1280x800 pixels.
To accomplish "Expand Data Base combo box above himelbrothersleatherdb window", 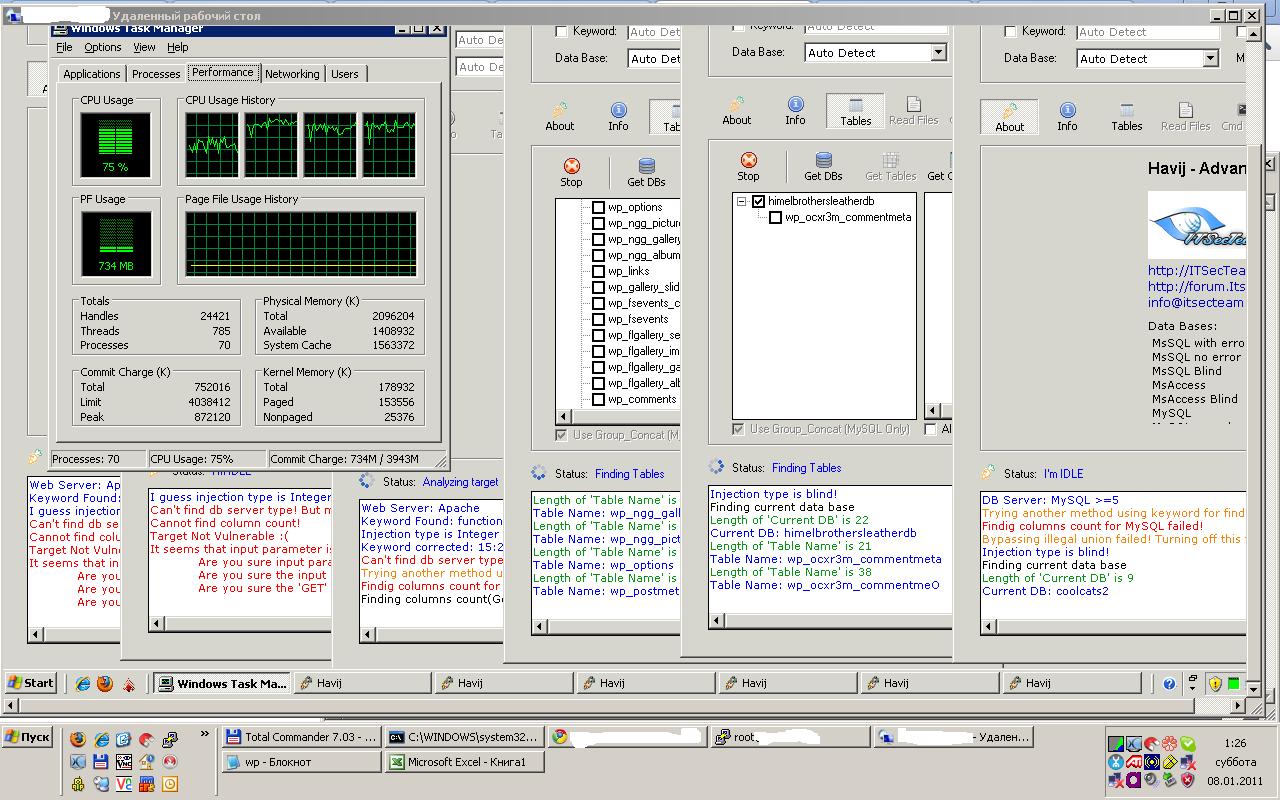I will click(x=938, y=53).
